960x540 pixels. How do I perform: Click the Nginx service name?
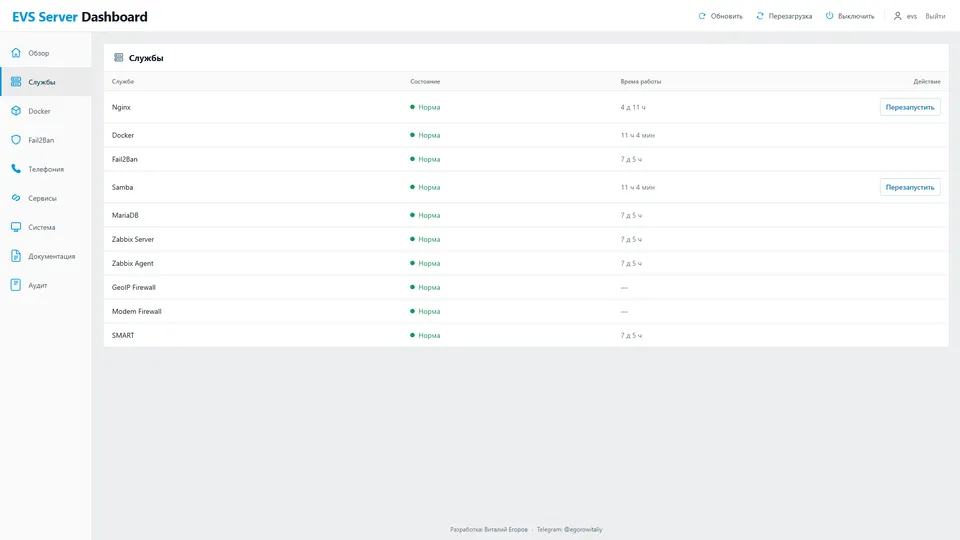pyautogui.click(x=121, y=107)
